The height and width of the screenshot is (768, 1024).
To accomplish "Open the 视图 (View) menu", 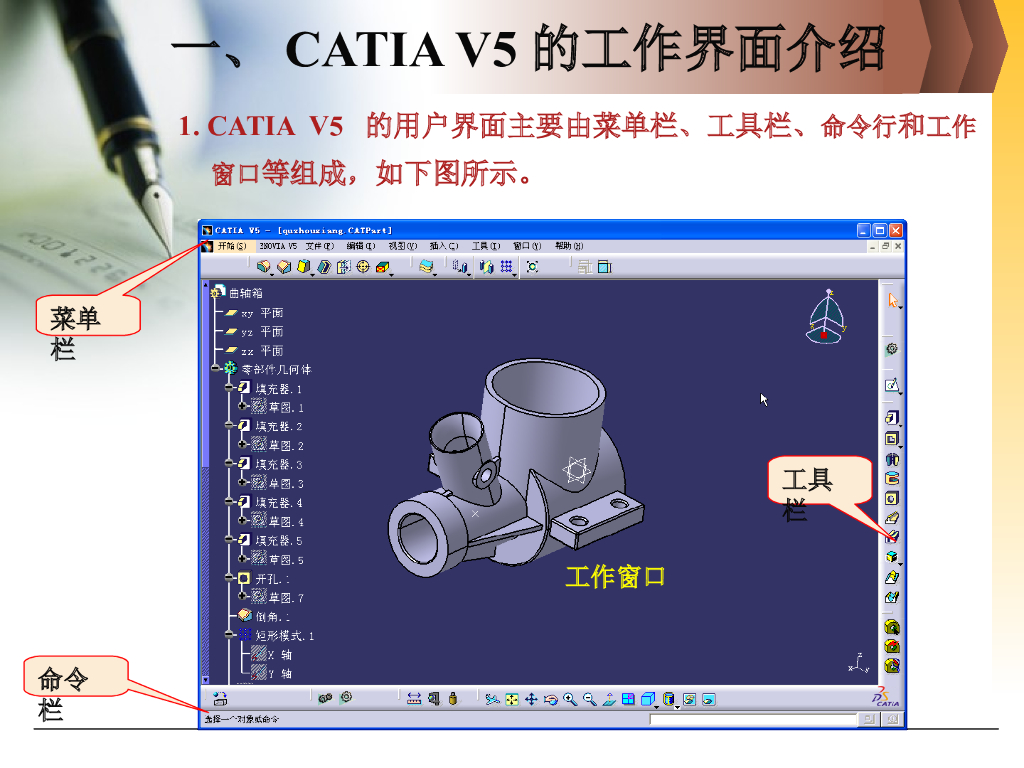I will [402, 246].
